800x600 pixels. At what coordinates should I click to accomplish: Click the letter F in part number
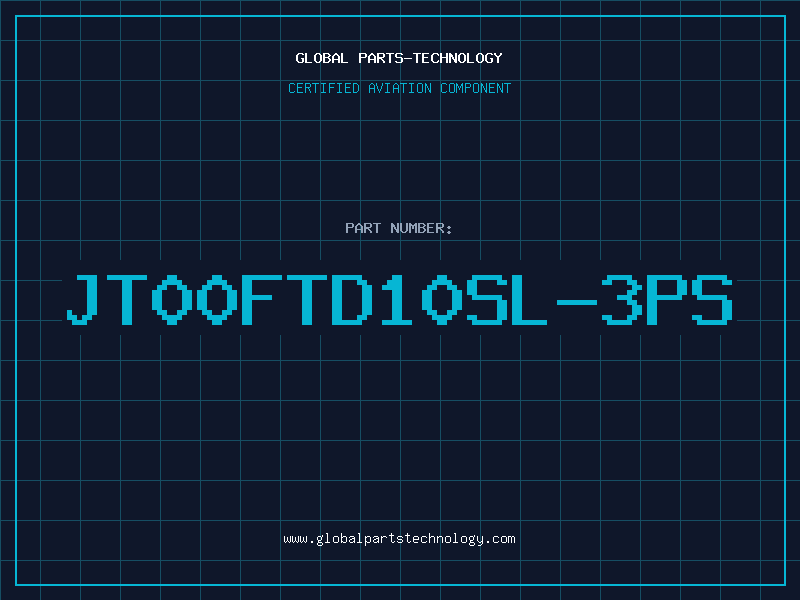[x=262, y=299]
